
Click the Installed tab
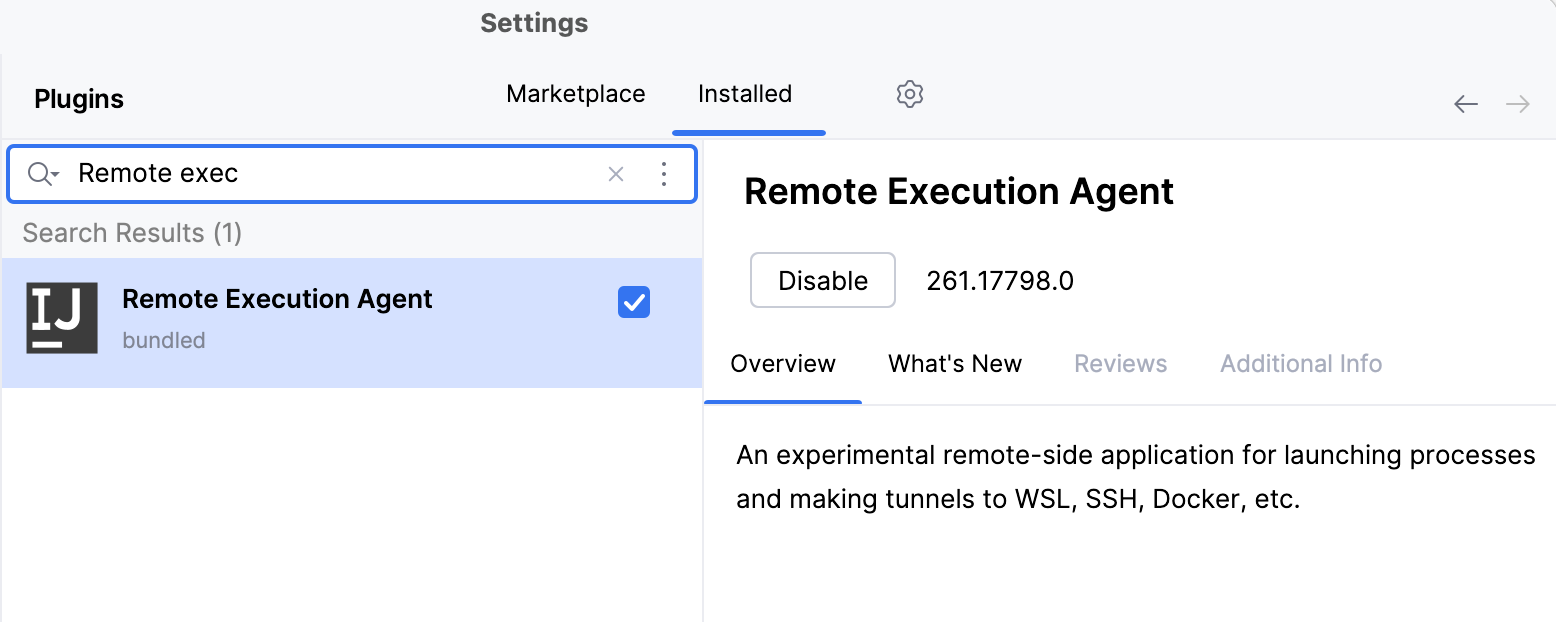coord(744,93)
